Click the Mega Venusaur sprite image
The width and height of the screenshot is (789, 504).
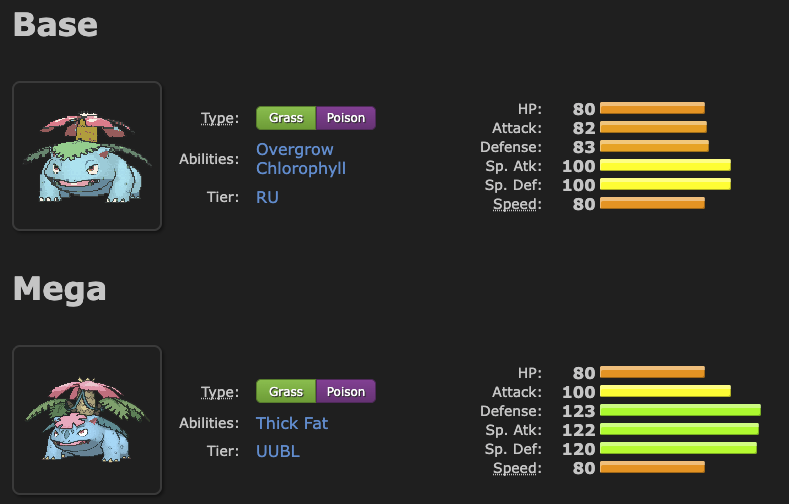[x=87, y=420]
